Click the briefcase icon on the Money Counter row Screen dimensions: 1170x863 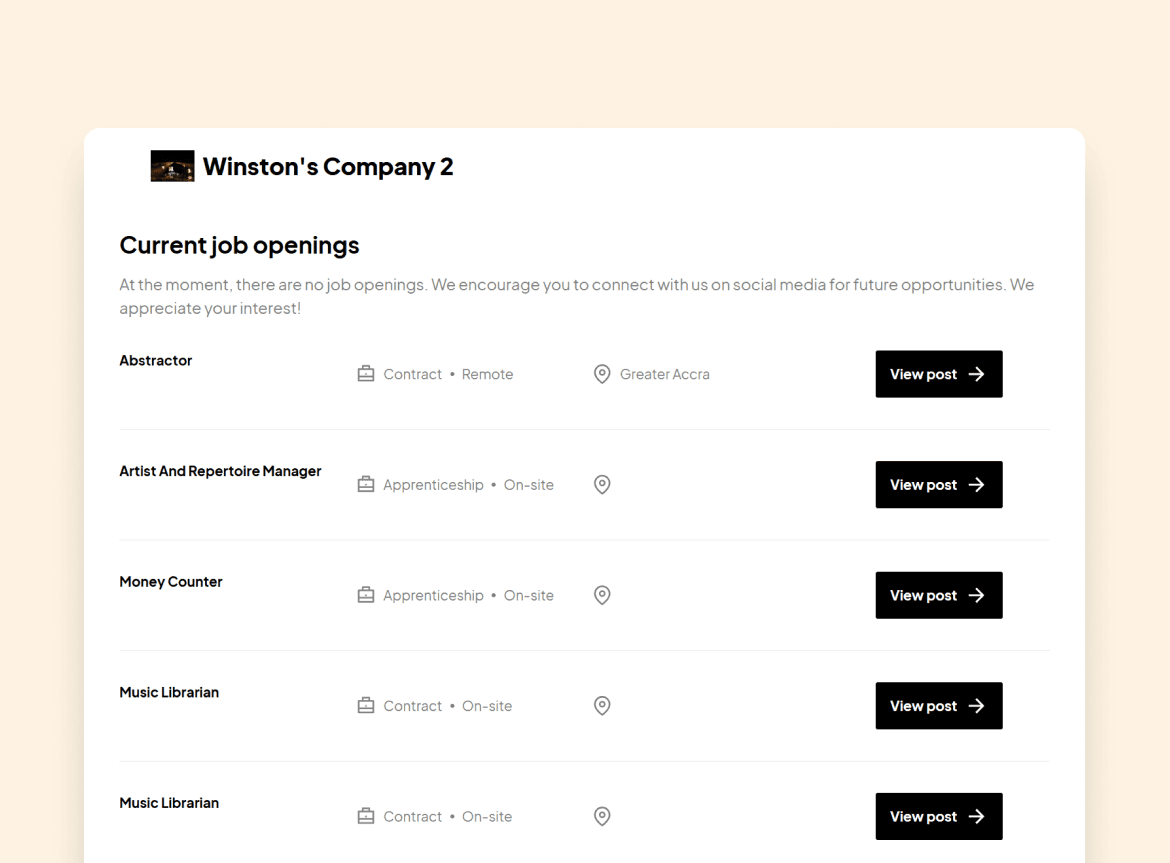(x=366, y=595)
